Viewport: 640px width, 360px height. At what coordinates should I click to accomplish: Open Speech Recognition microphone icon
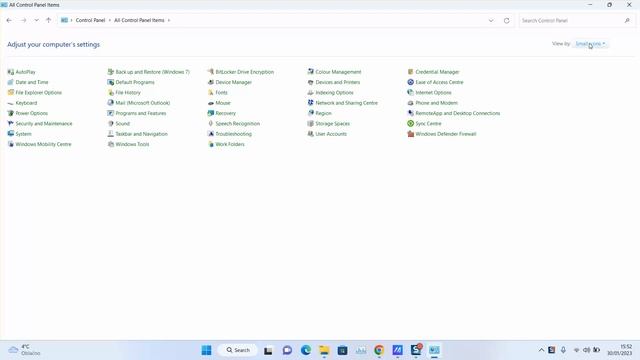[x=211, y=123]
